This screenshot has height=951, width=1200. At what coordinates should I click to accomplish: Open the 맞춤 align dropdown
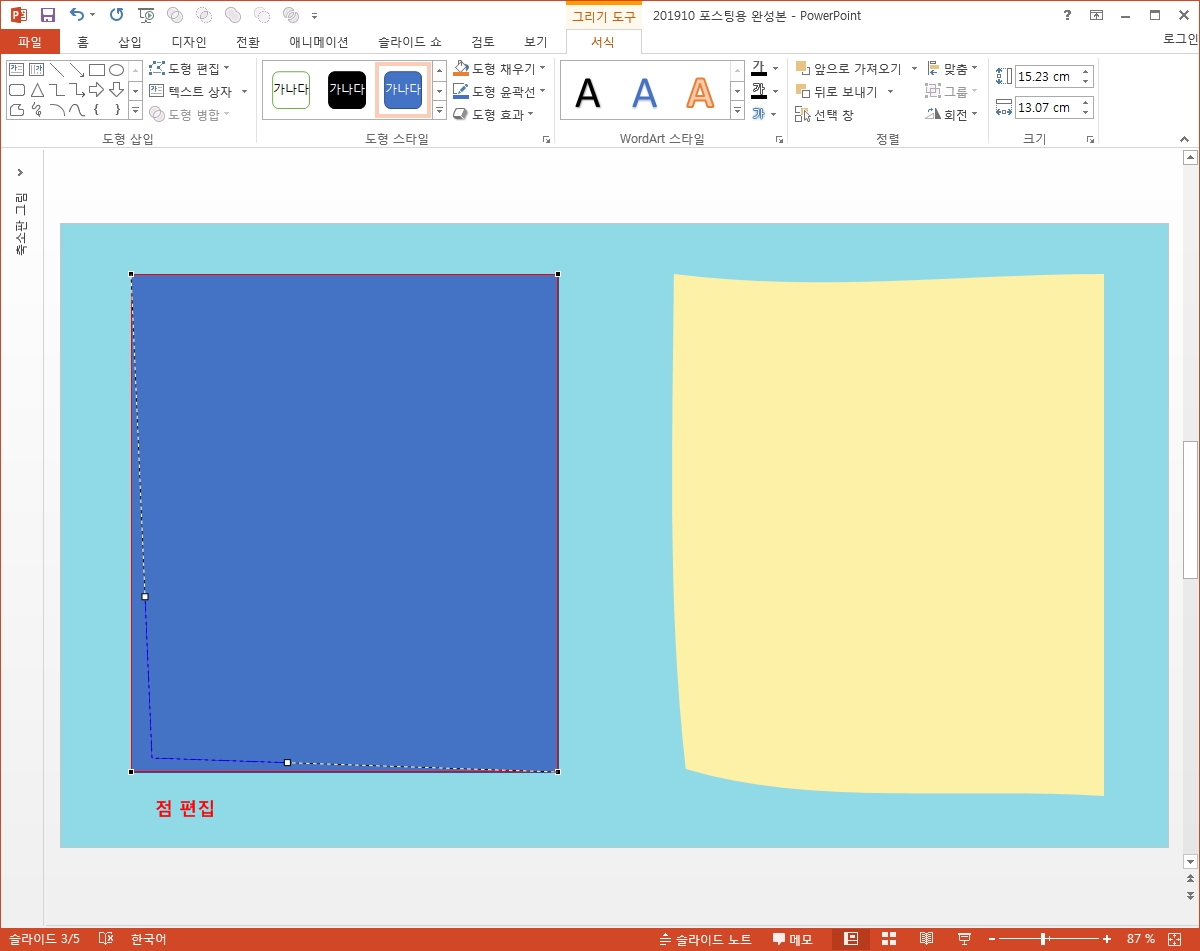[x=953, y=69]
